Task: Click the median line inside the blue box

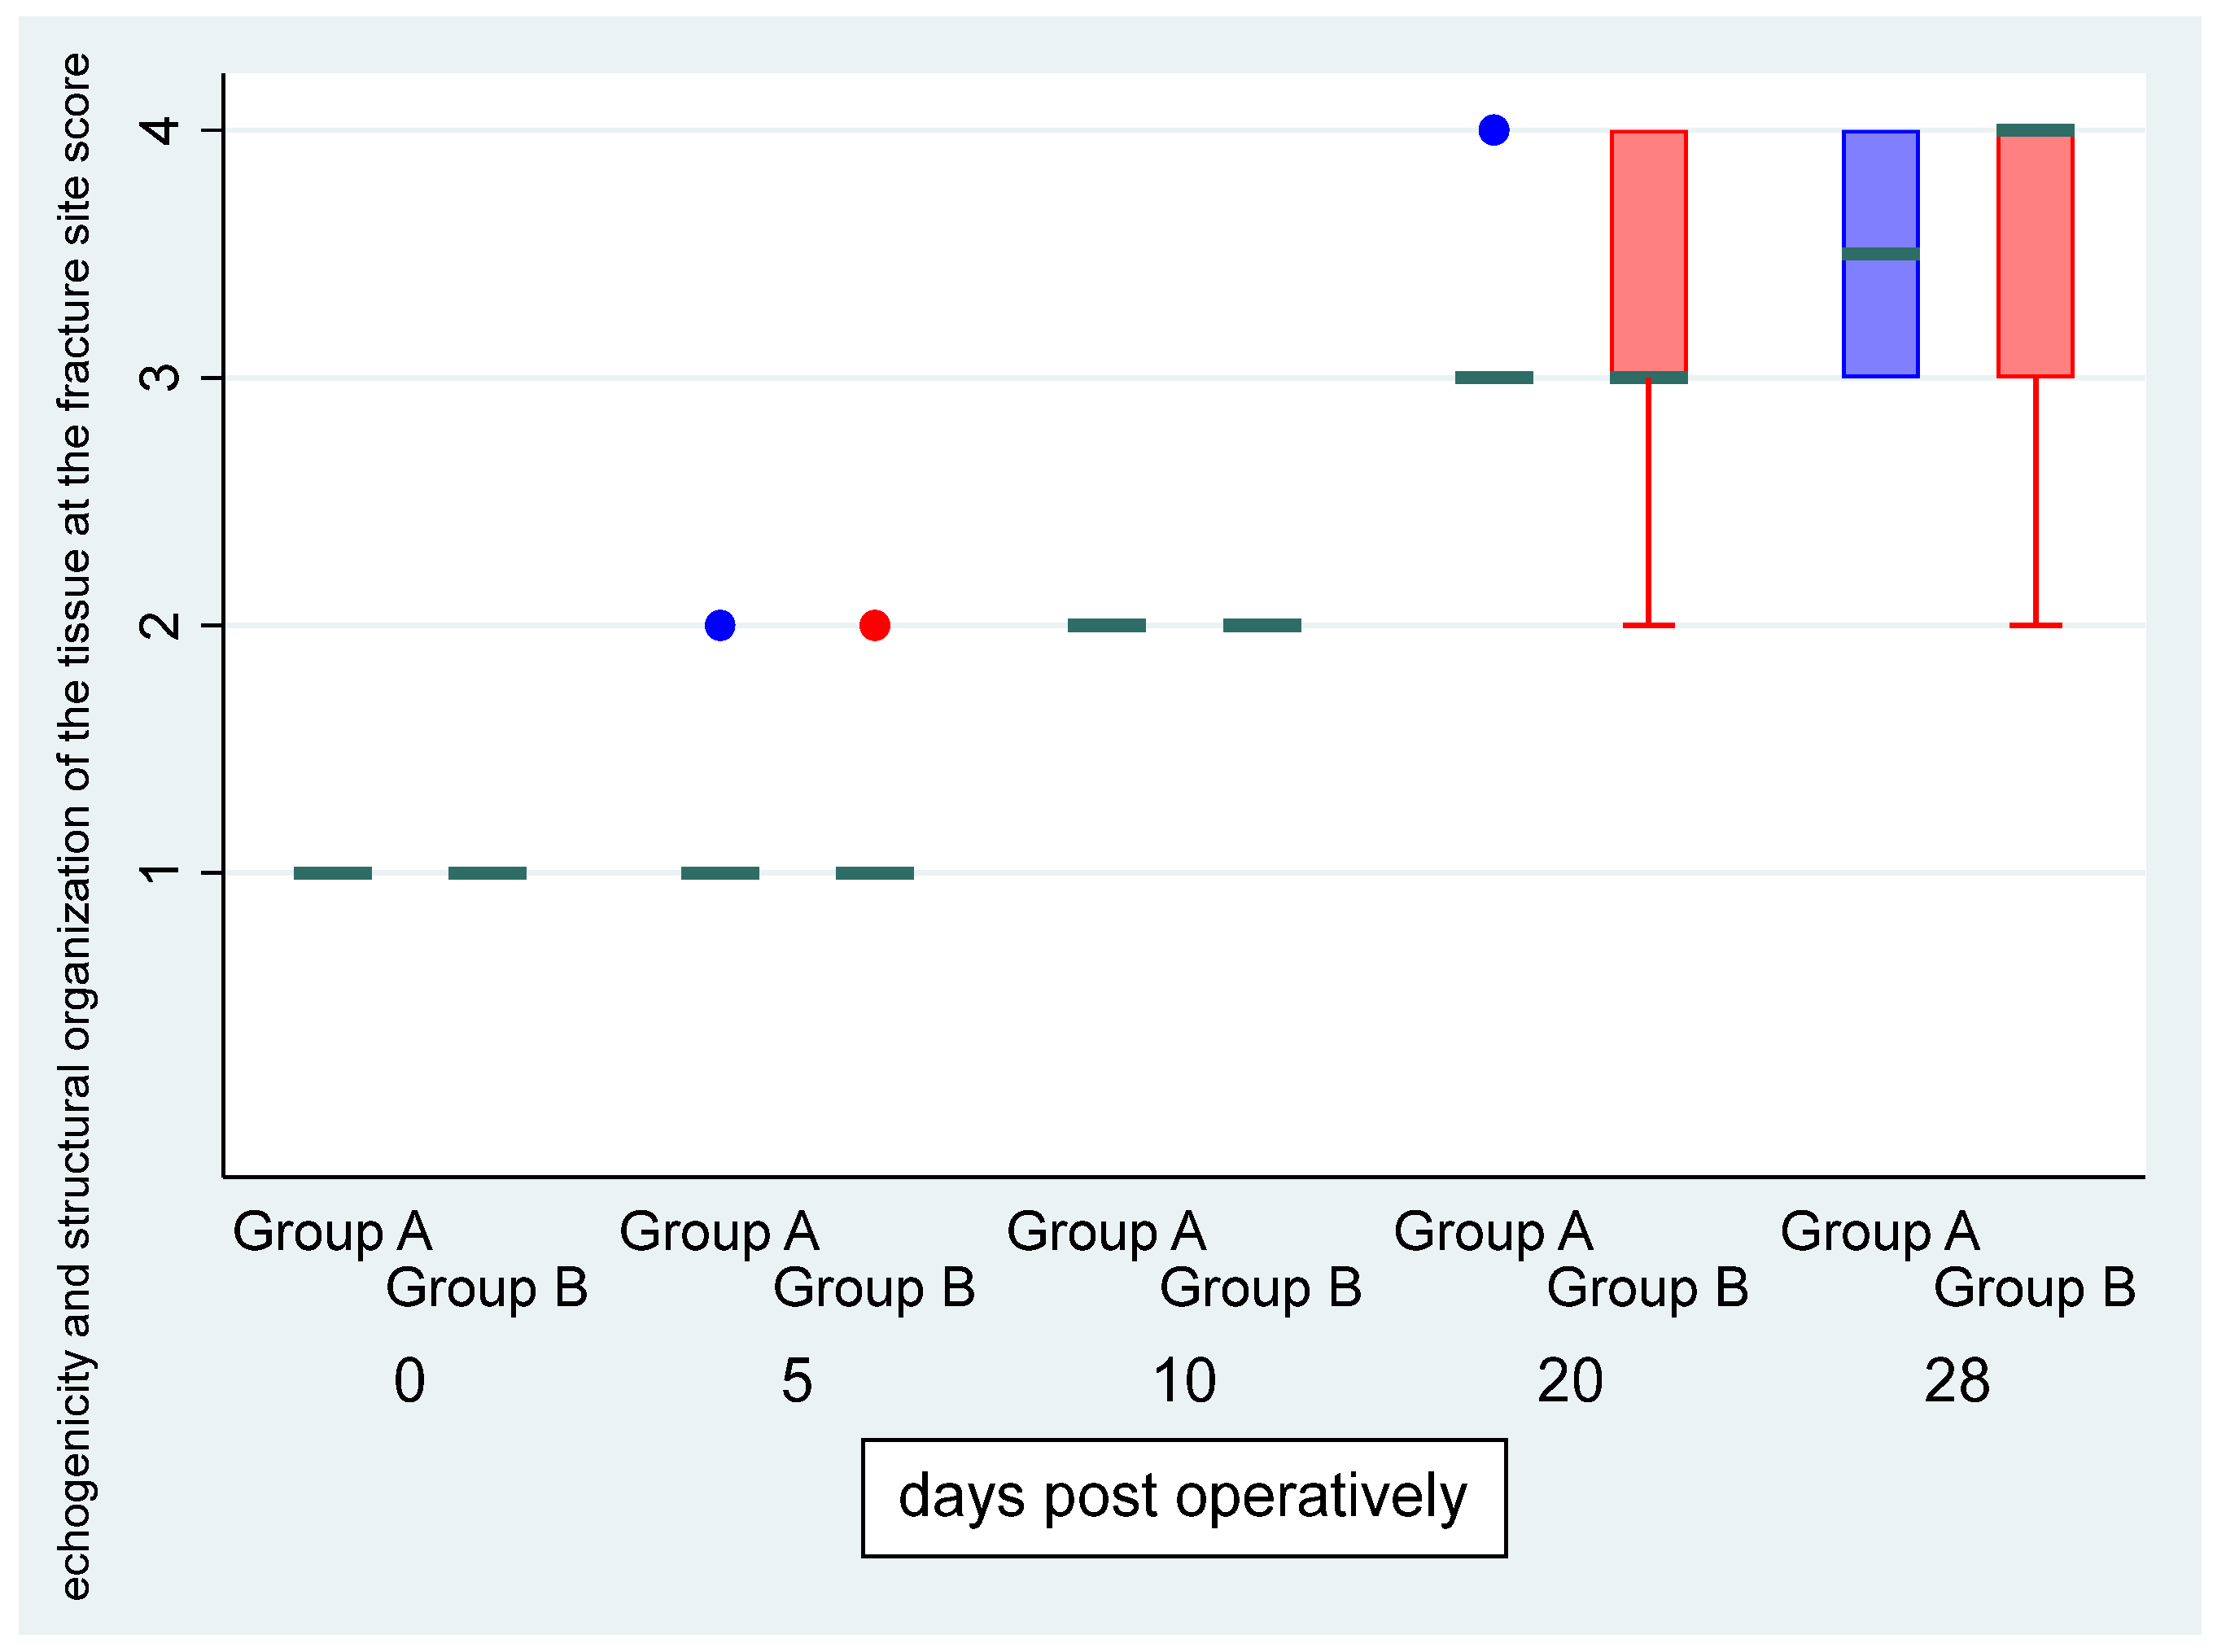Action: (1880, 253)
